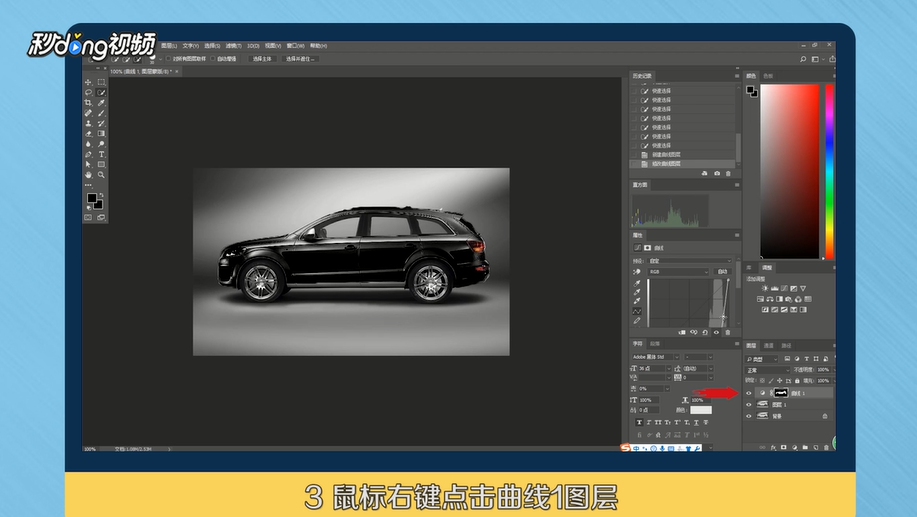Screen dimensions: 917x517
Task: Delete the current history state
Action: [x=728, y=174]
